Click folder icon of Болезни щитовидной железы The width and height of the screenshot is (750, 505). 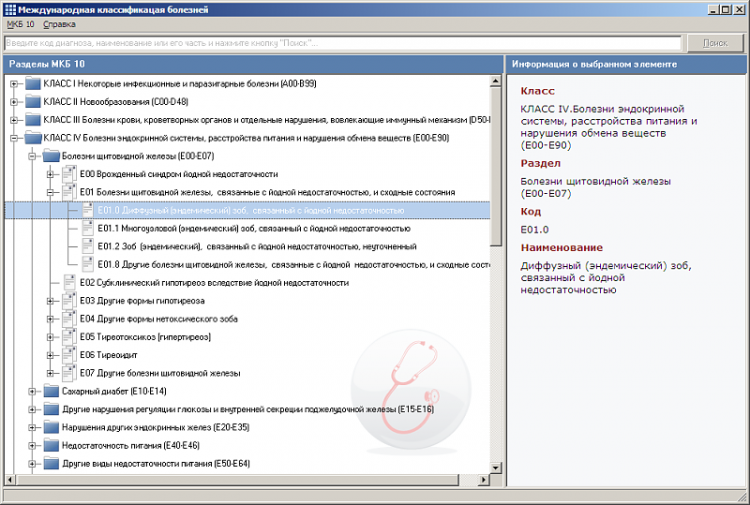pos(51,156)
